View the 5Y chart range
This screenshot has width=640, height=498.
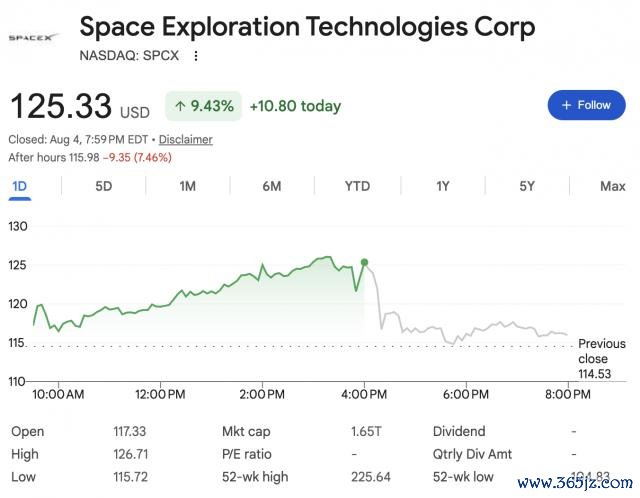(527, 187)
